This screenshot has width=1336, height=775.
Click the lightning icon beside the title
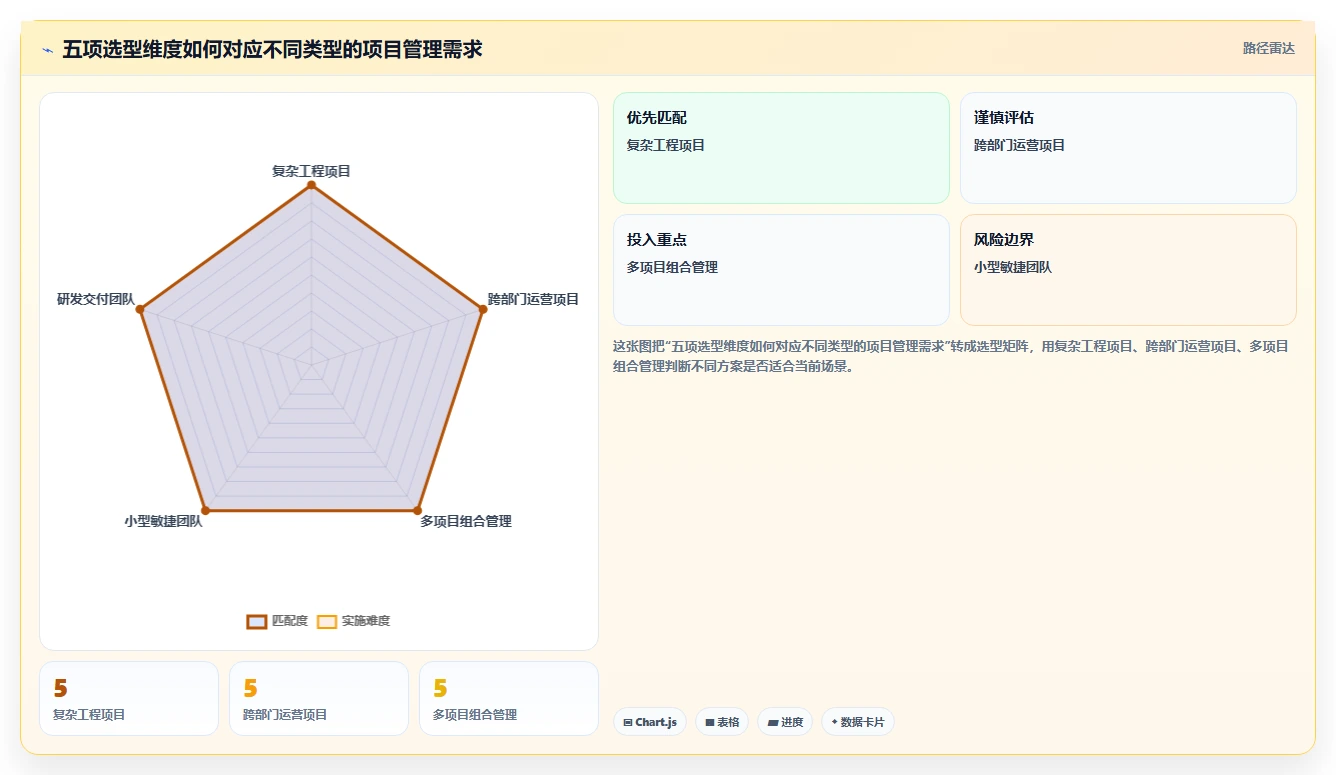click(x=48, y=50)
